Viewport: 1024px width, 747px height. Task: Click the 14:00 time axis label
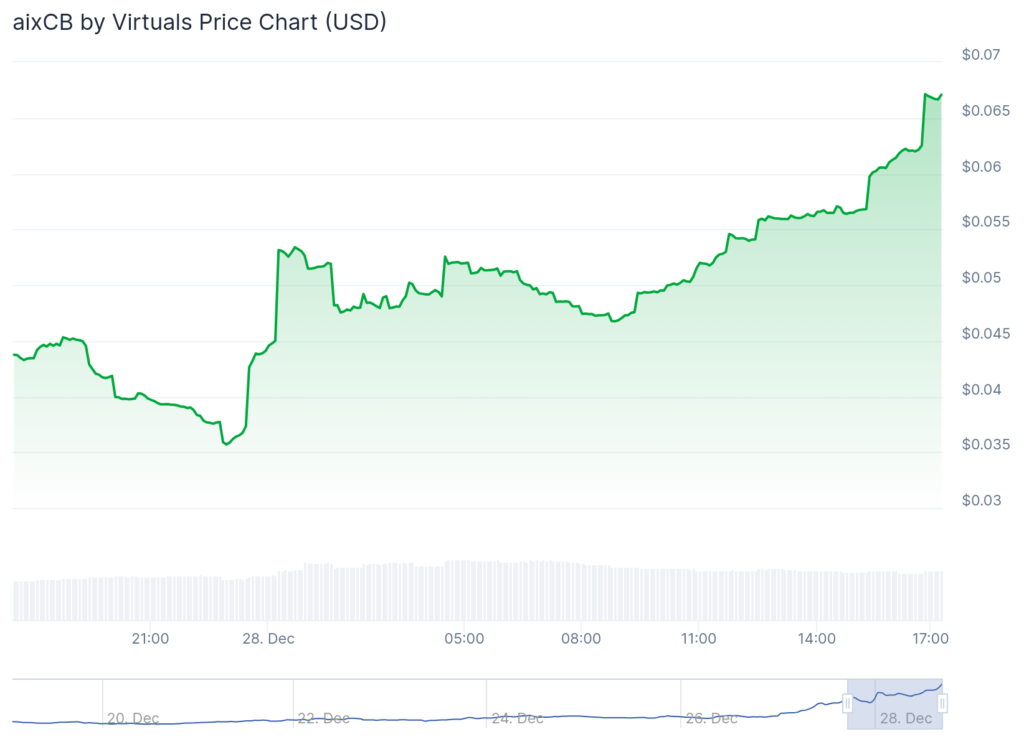(817, 638)
